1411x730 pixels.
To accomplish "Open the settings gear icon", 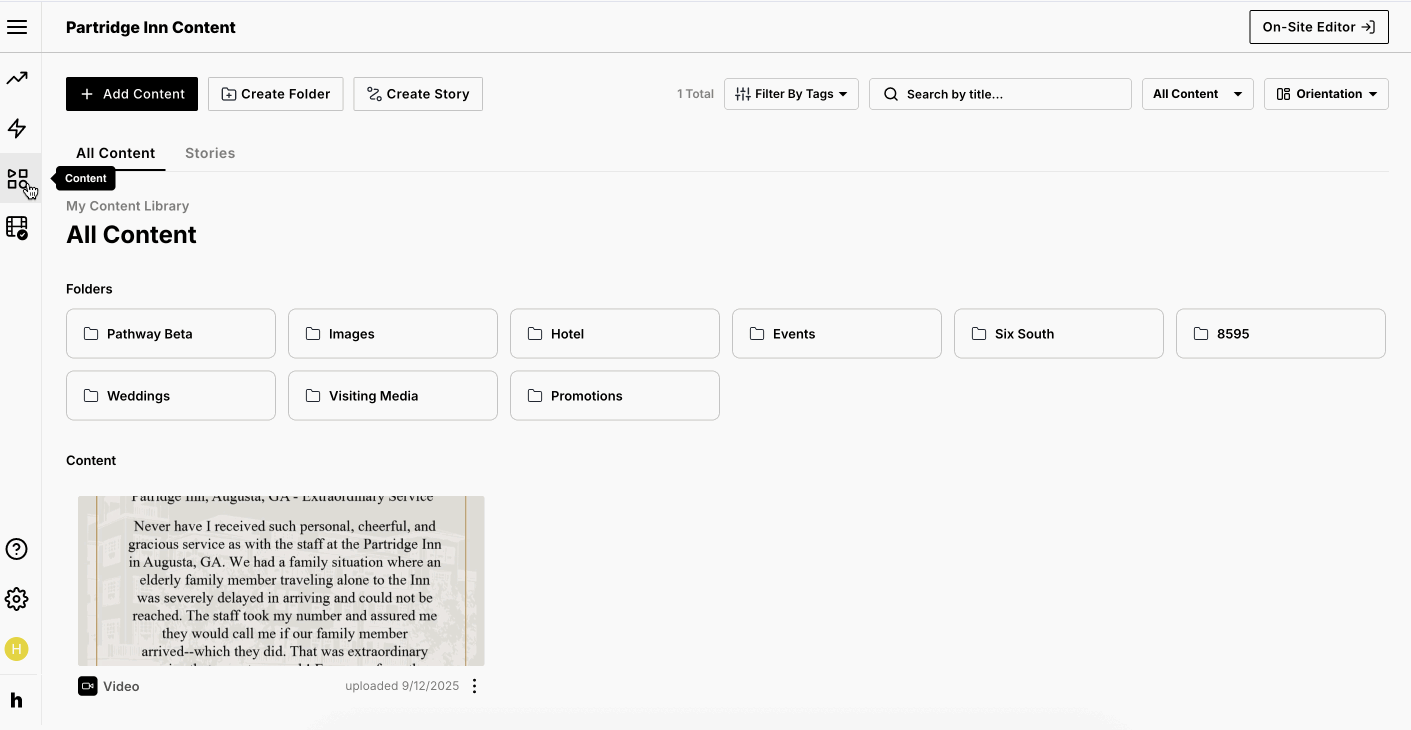I will pyautogui.click(x=17, y=598).
